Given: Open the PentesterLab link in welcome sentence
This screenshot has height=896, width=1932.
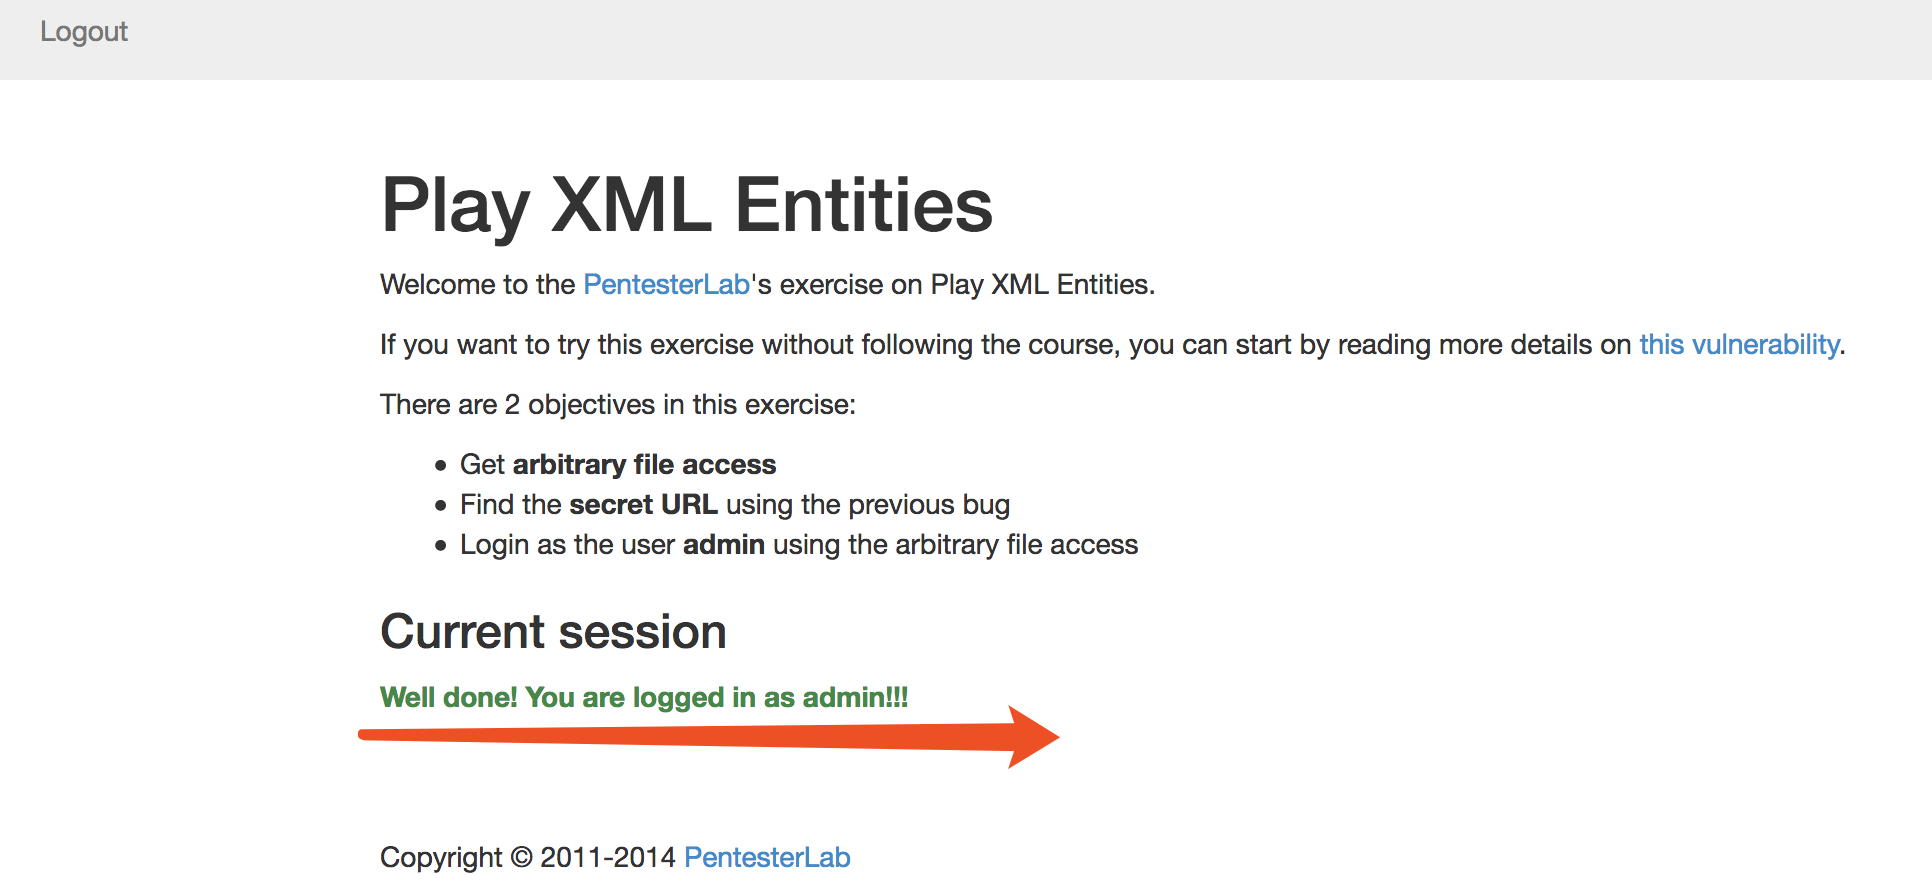Looking at the screenshot, I should point(666,285).
